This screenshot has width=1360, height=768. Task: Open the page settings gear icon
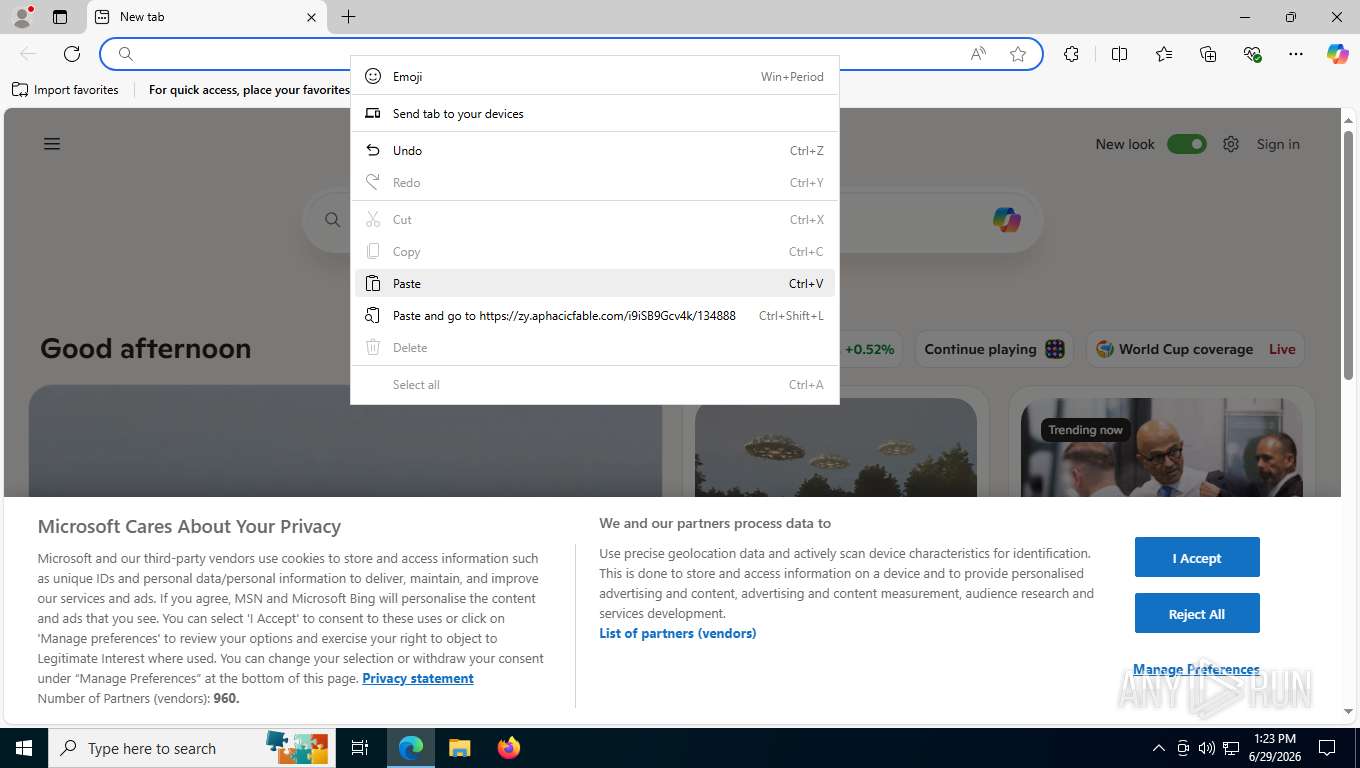(x=1231, y=144)
